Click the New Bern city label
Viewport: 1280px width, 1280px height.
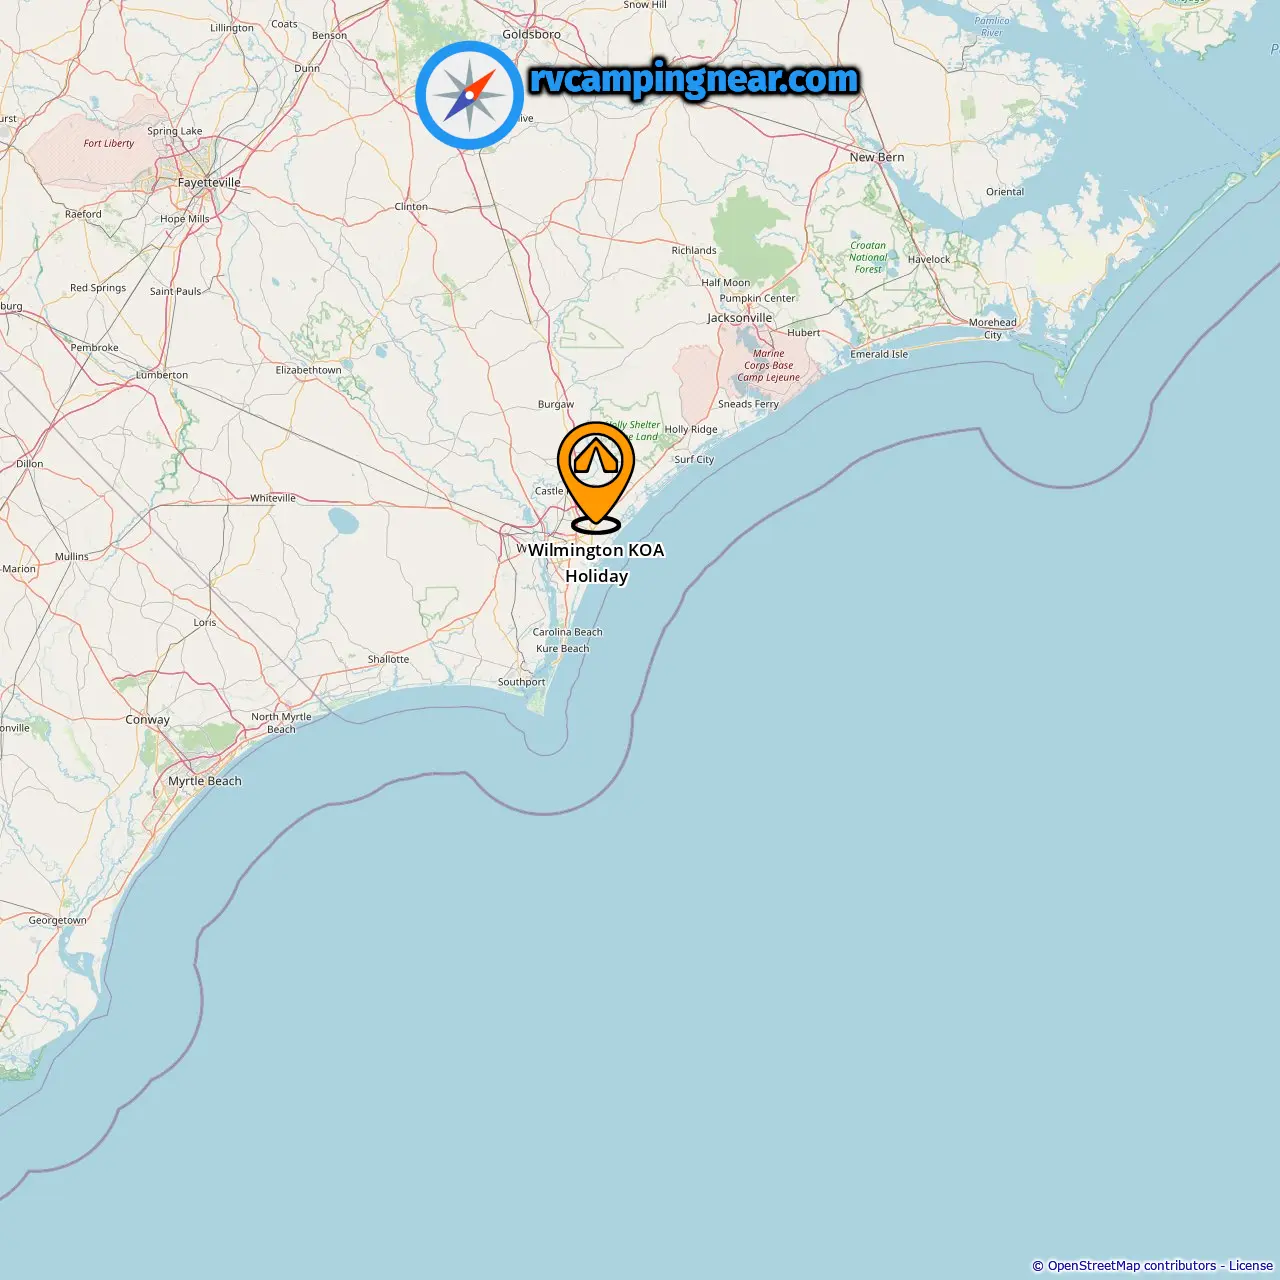(x=877, y=157)
